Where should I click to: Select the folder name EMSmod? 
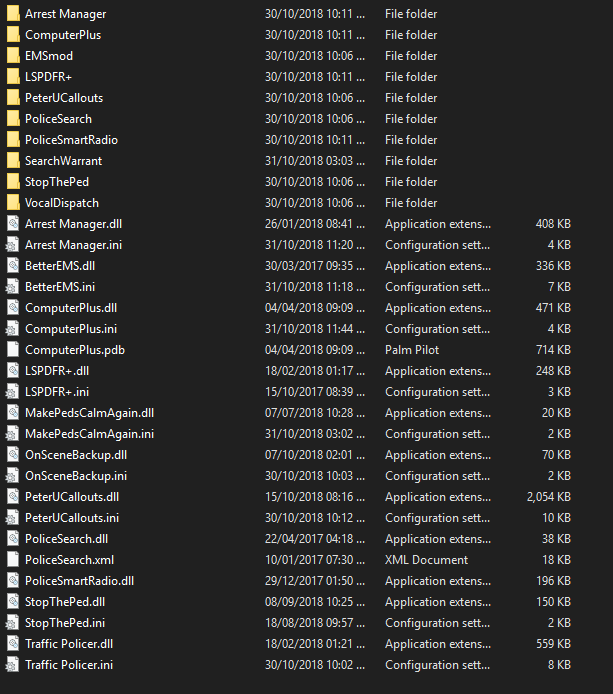tap(49, 56)
